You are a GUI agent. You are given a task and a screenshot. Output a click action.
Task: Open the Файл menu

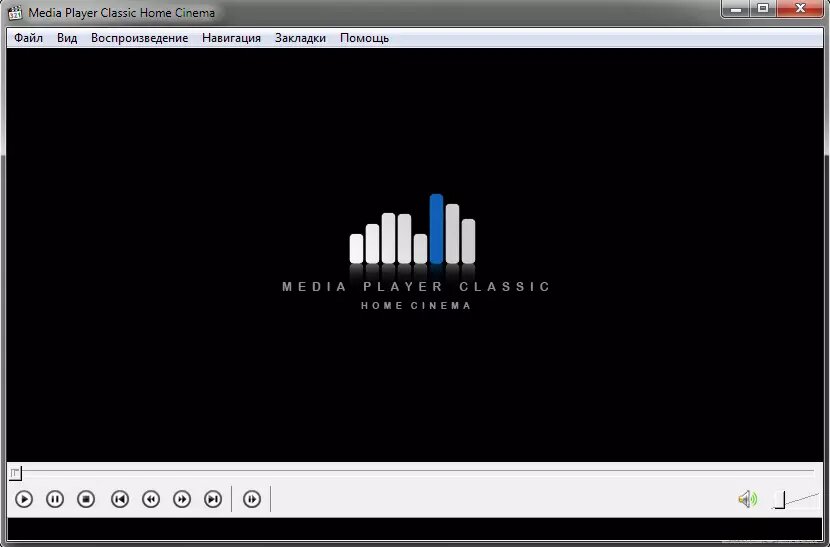(29, 38)
